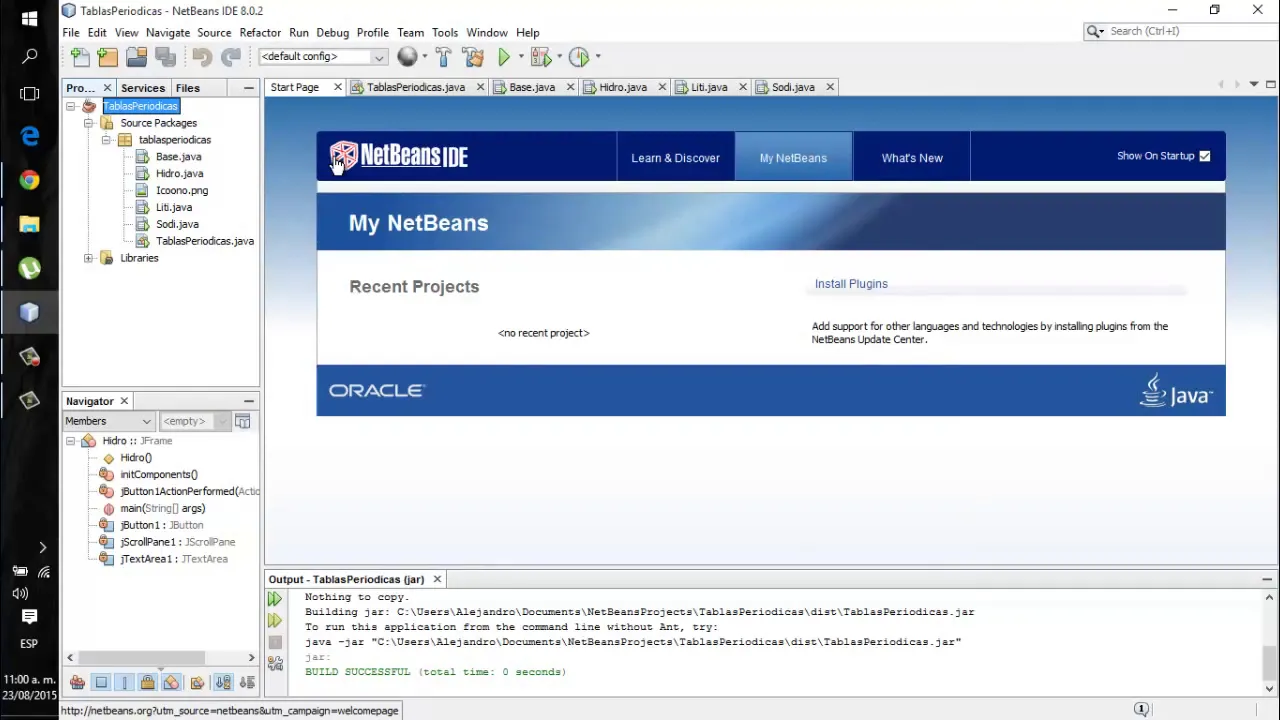Click the Output wrench settings icon
The width and height of the screenshot is (1280, 720).
(275, 663)
